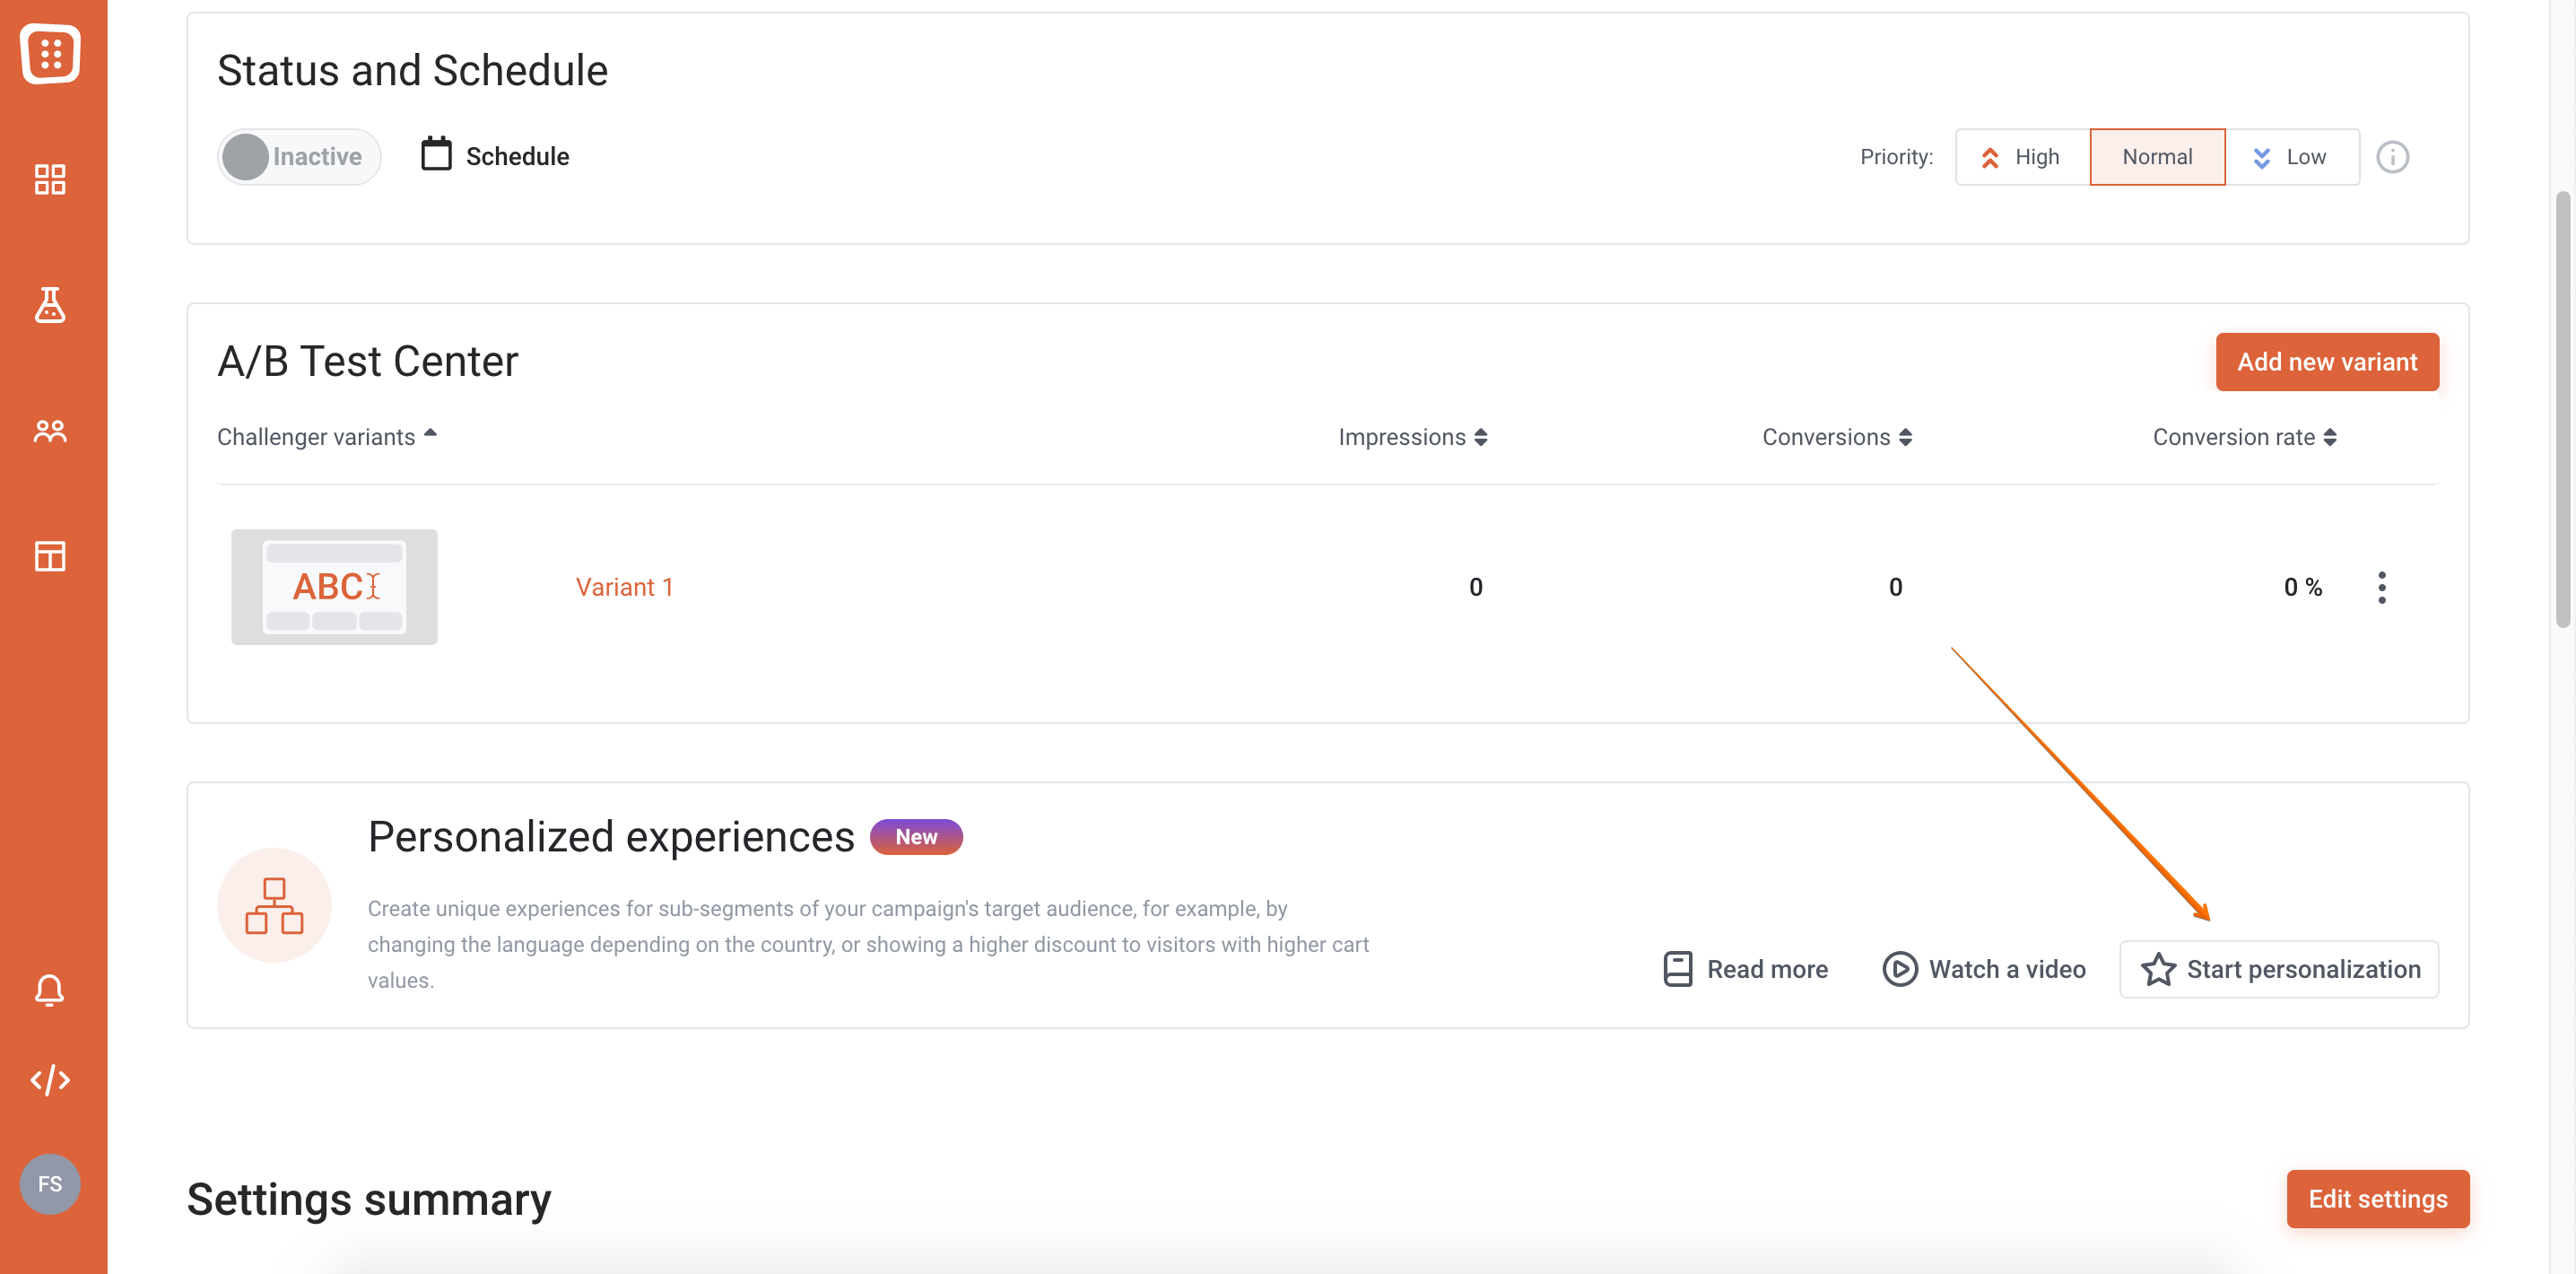Set priority to High

coord(2022,157)
